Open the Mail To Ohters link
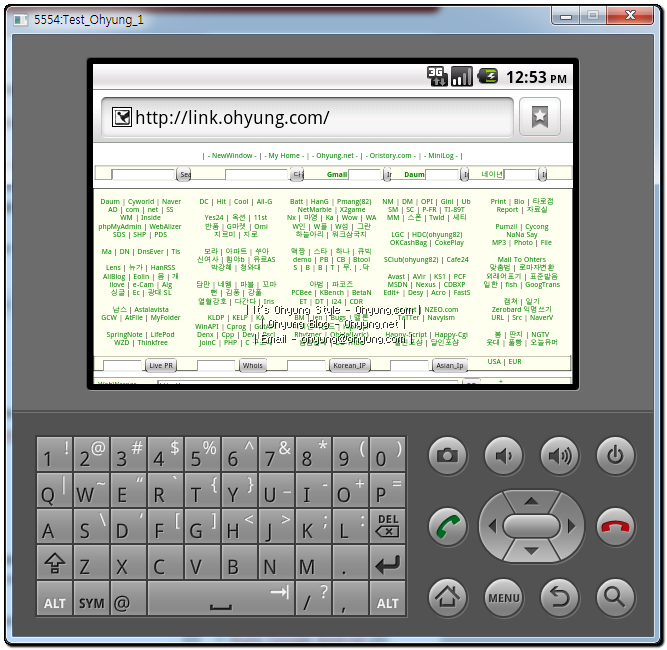 (522, 259)
